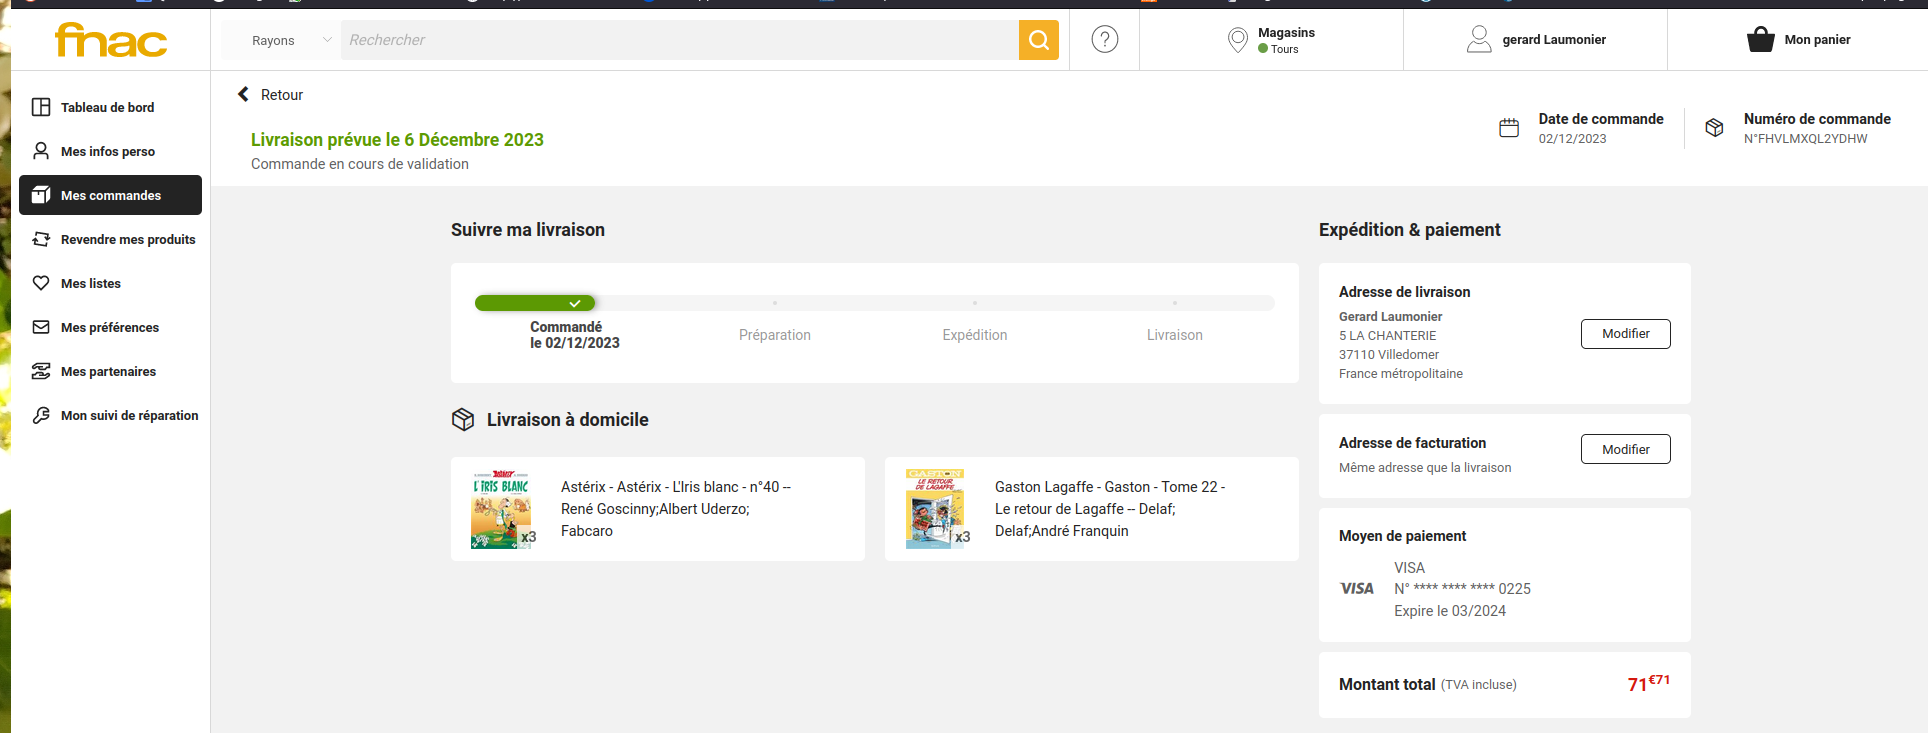This screenshot has width=1928, height=733.
Task: Open the help question mark icon
Action: tap(1104, 40)
